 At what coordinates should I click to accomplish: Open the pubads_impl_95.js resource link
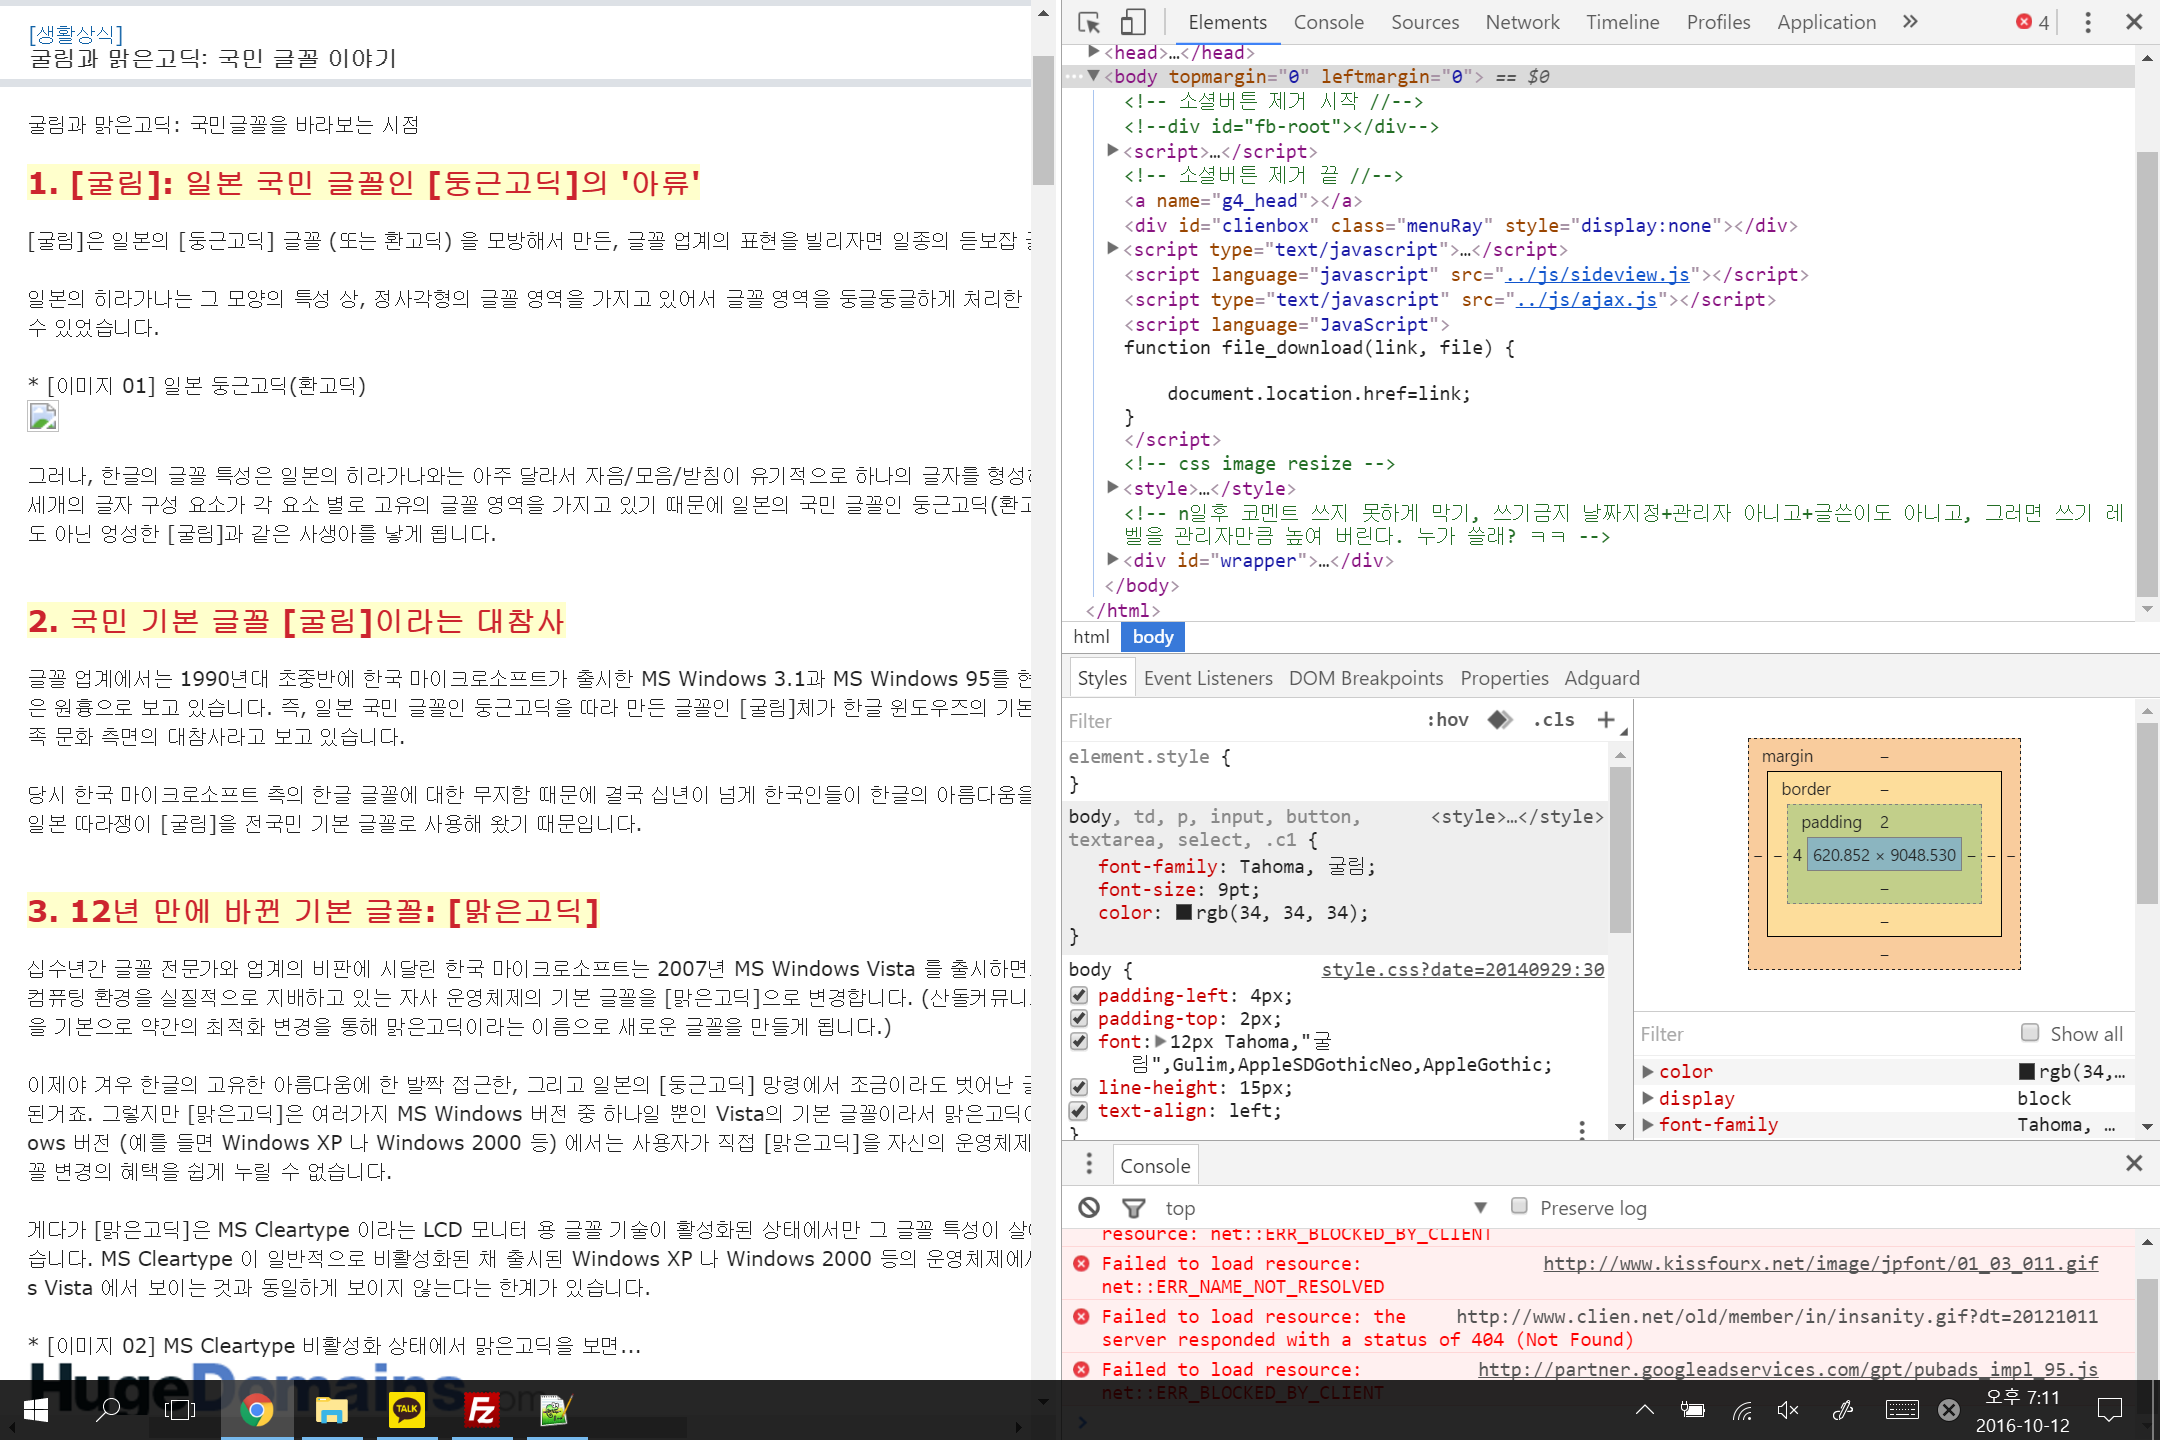pyautogui.click(x=1788, y=1370)
